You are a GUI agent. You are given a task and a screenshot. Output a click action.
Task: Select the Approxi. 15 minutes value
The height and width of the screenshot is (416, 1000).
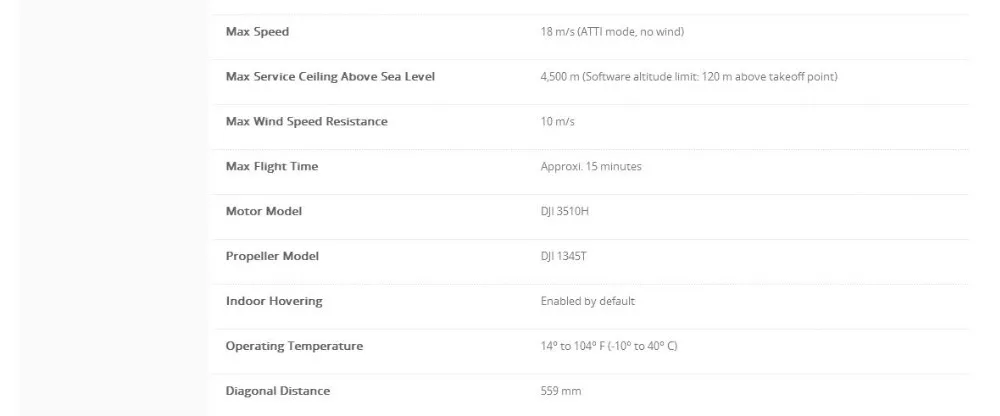tap(591, 167)
